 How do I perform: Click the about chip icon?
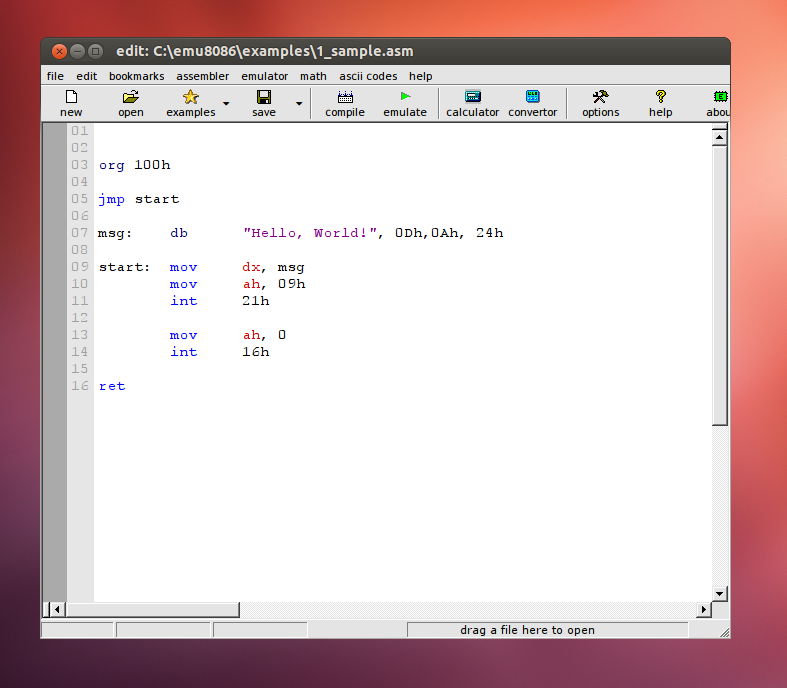click(721, 96)
